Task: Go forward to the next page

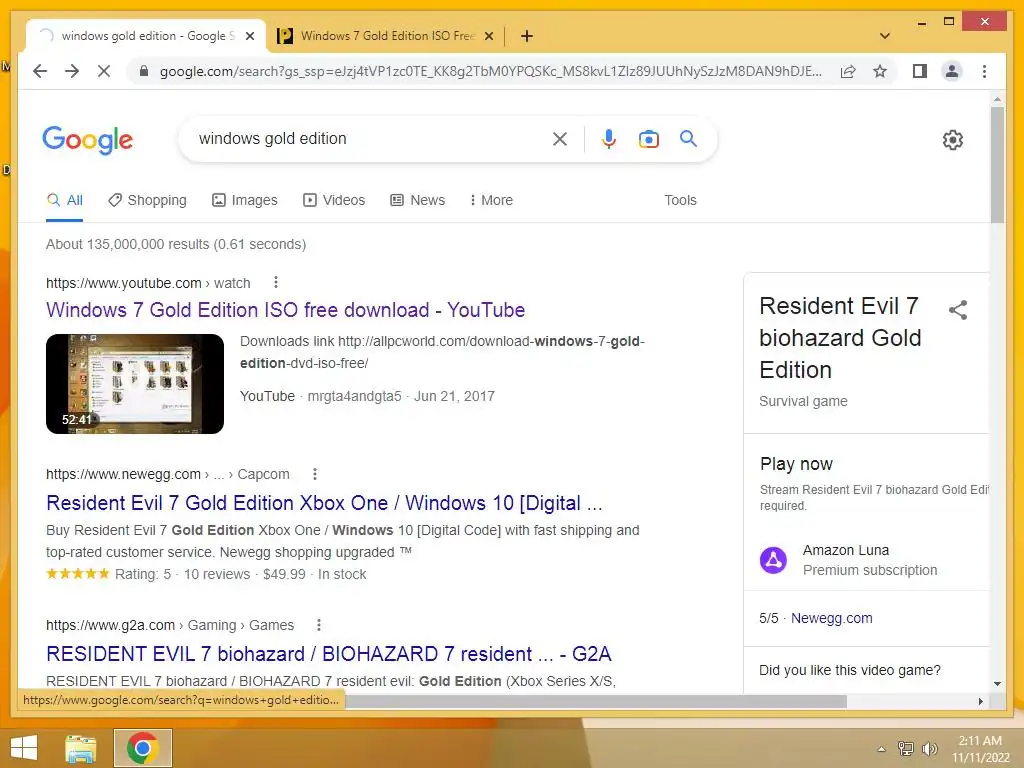Action: (72, 71)
